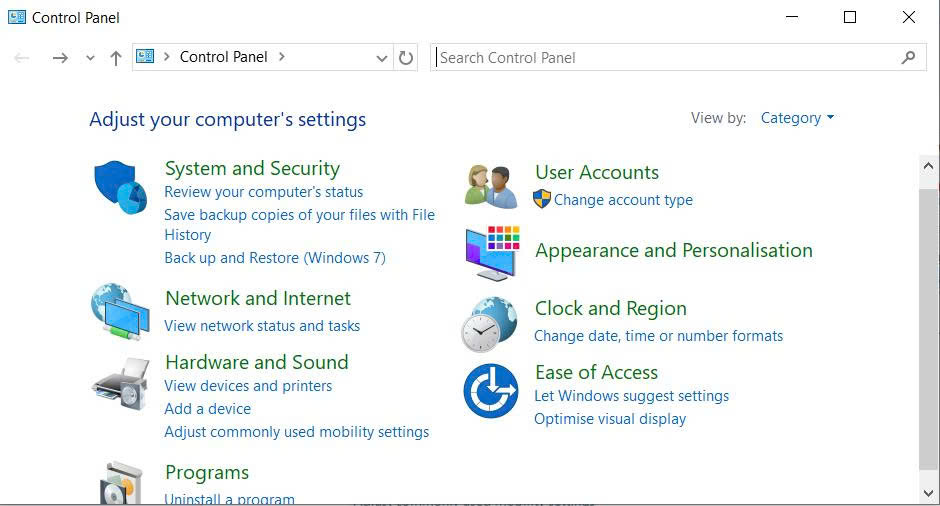This screenshot has height=506, width=940.
Task: Navigate forward with the forward arrow
Action: 60,58
